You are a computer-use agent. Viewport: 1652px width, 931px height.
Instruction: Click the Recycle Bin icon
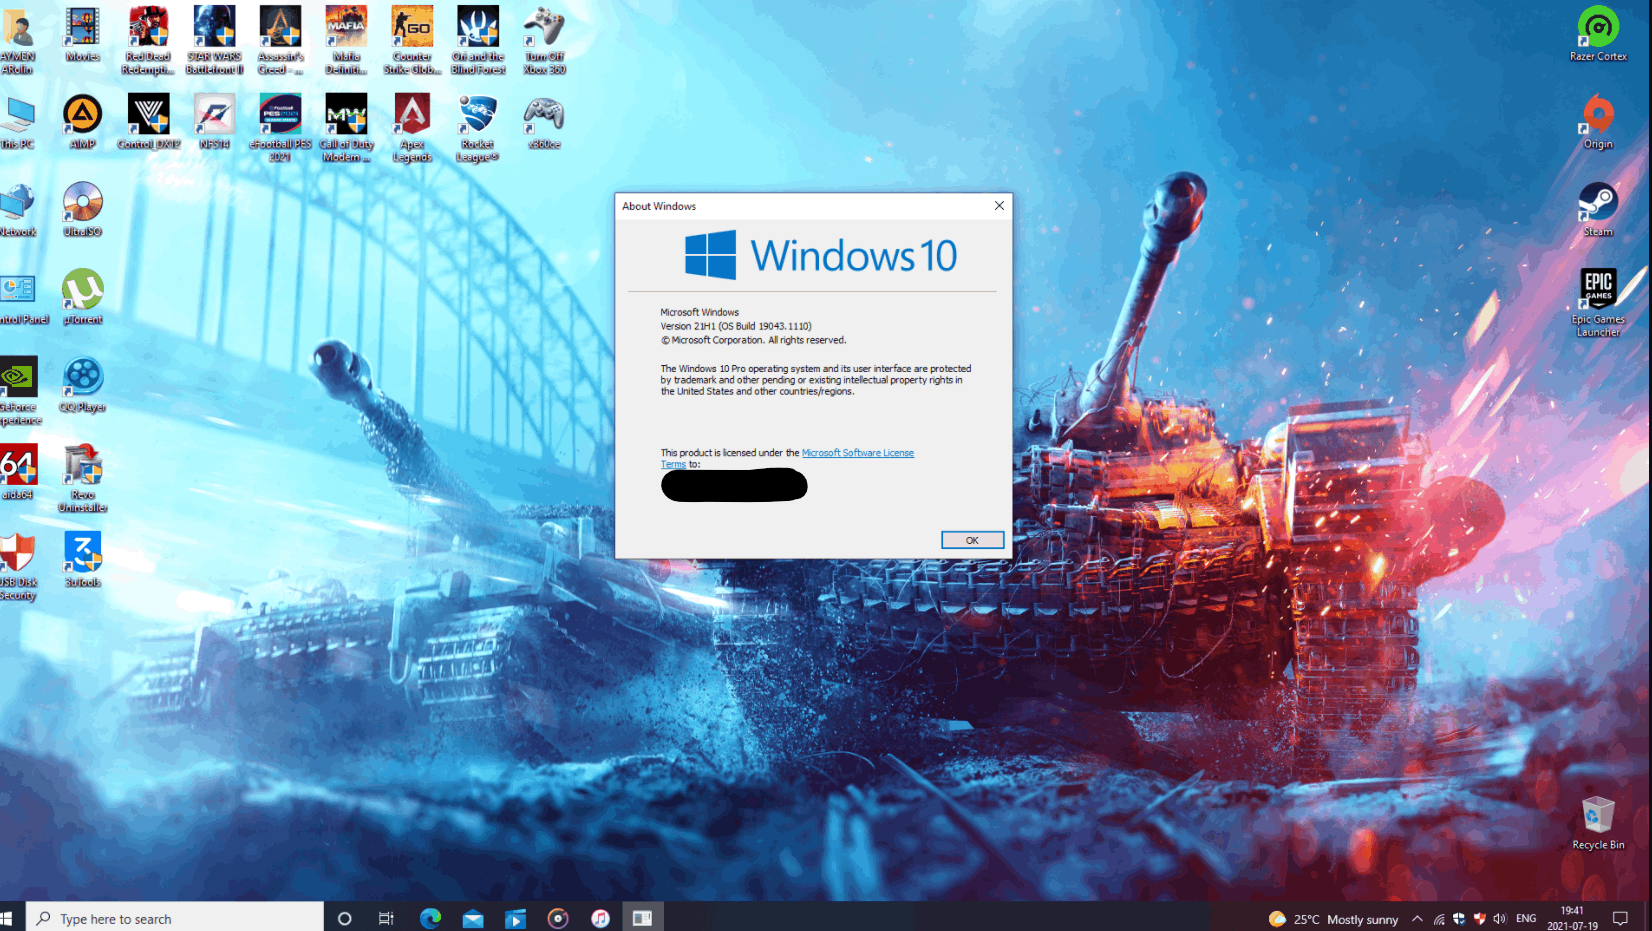click(1598, 823)
